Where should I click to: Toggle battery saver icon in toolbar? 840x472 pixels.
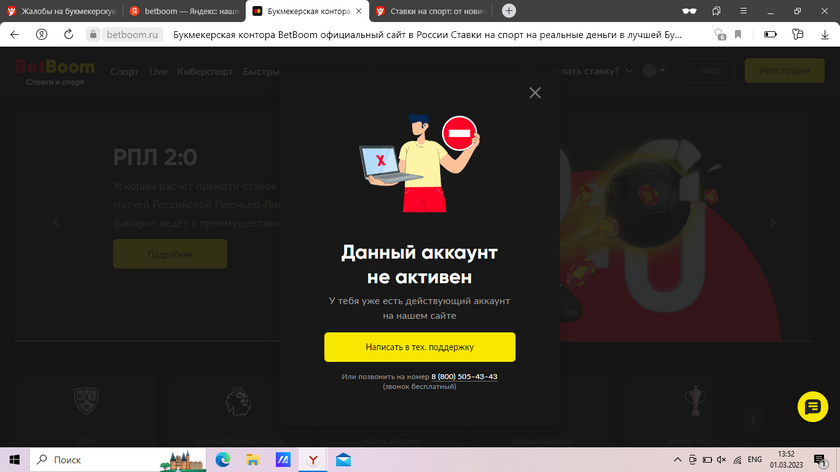coord(770,34)
